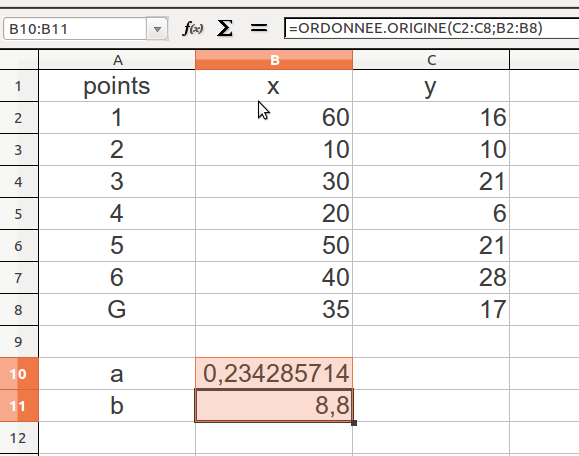Viewport: 579px width, 456px height.
Task: Select row 1 header
Action: tap(19, 86)
